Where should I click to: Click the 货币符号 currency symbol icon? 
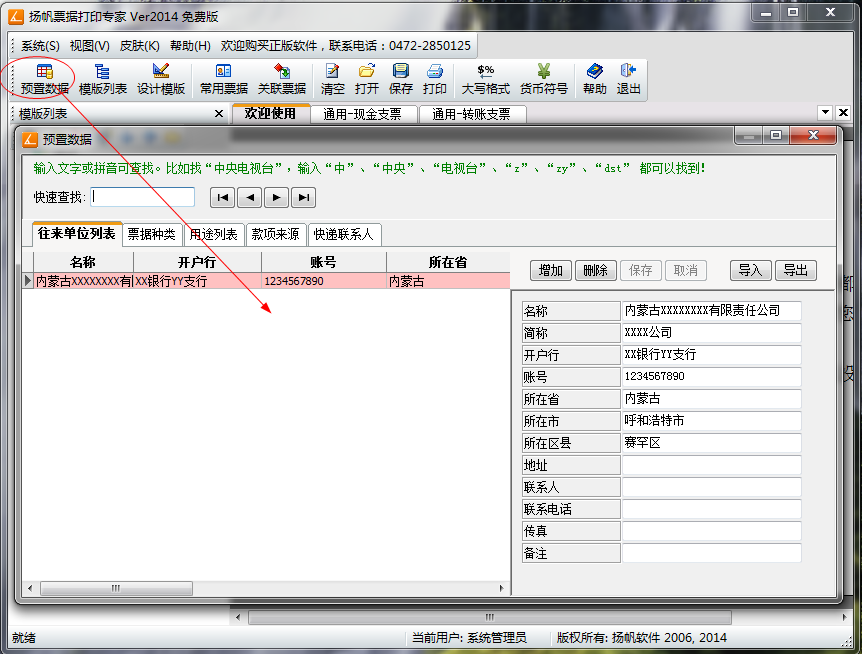click(x=544, y=79)
